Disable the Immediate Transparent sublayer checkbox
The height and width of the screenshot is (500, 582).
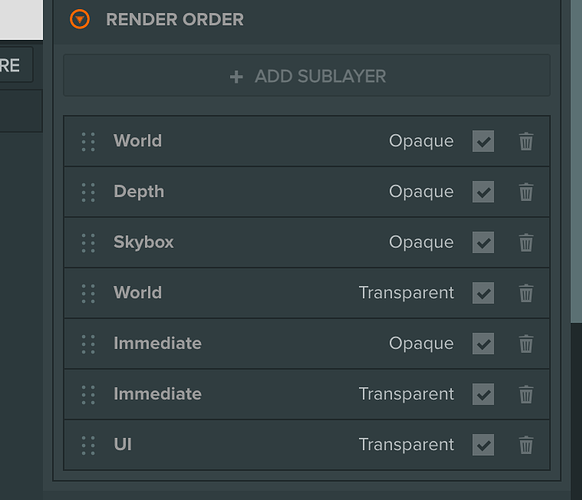click(x=483, y=394)
